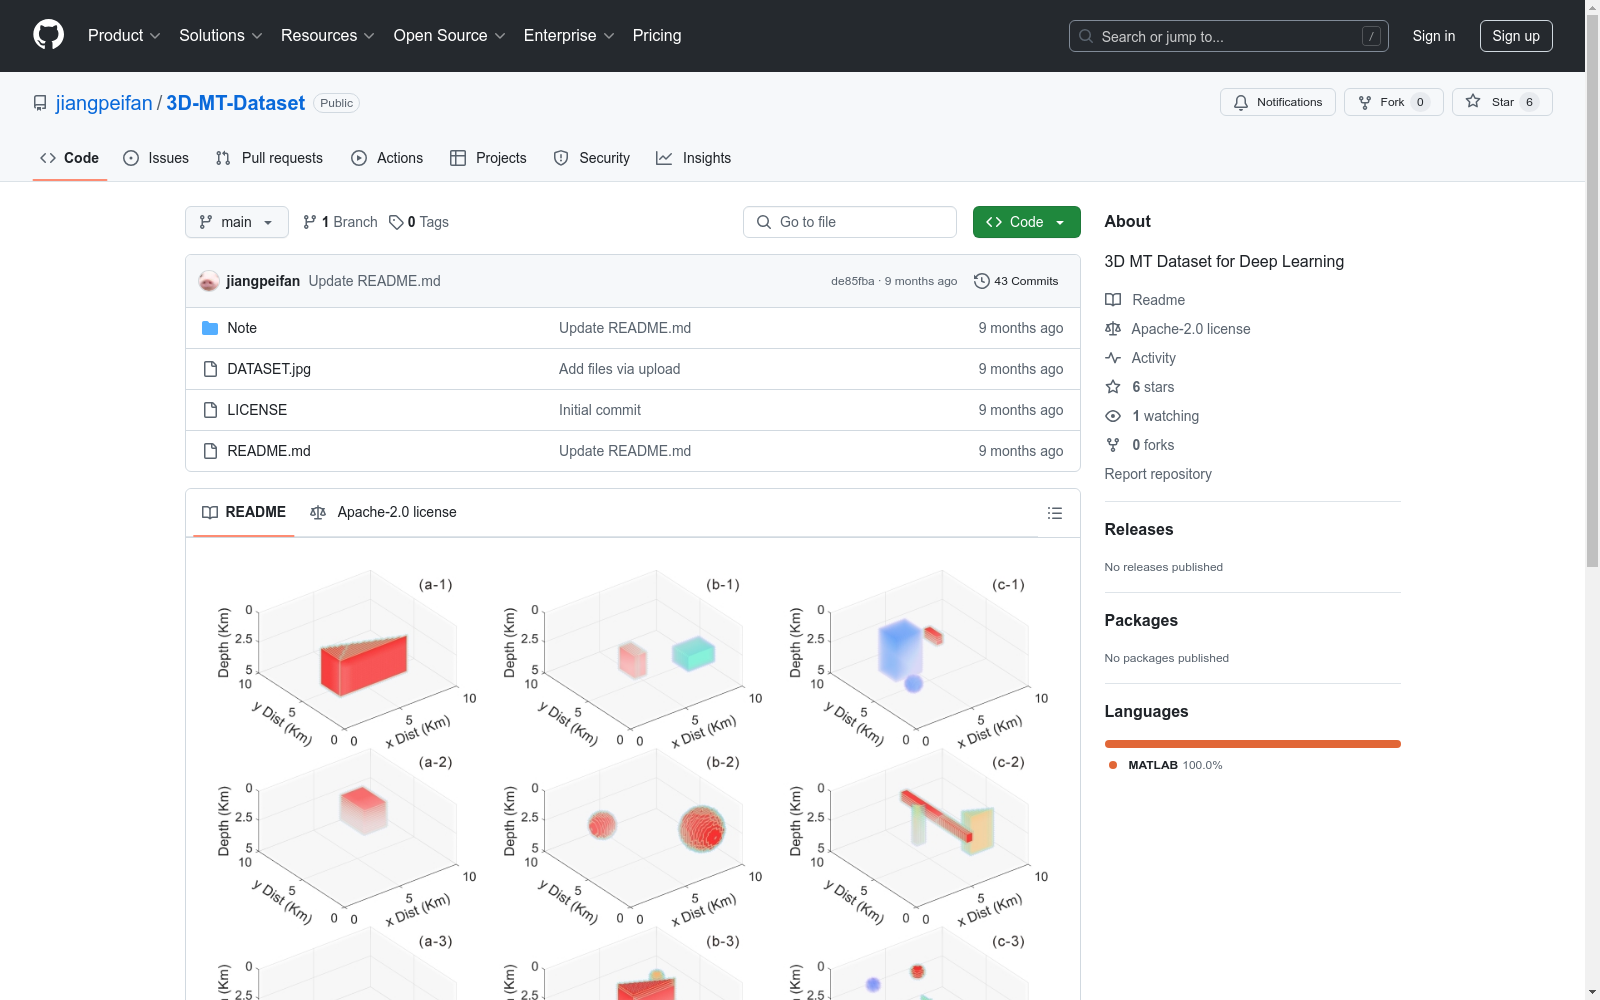Click the Star count badge
This screenshot has height=1000, width=1600.
(1529, 102)
